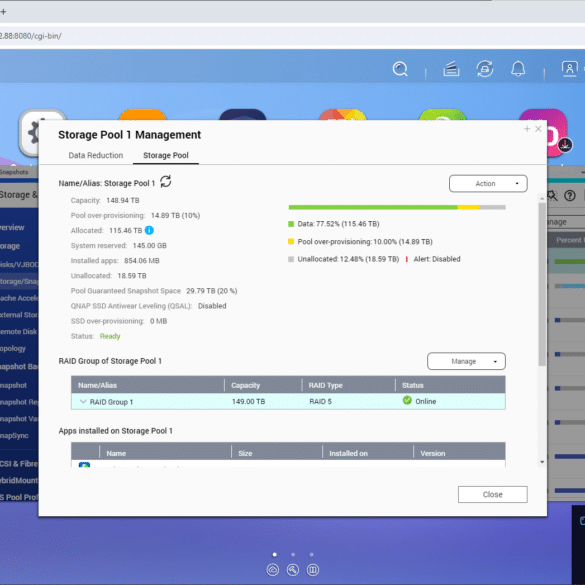Open the green desktop app icon
Viewport: 585px width, 585px height.
click(442, 115)
